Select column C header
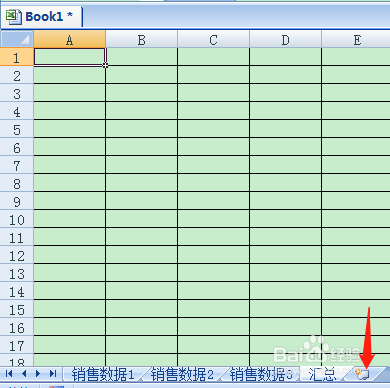 pos(213,39)
